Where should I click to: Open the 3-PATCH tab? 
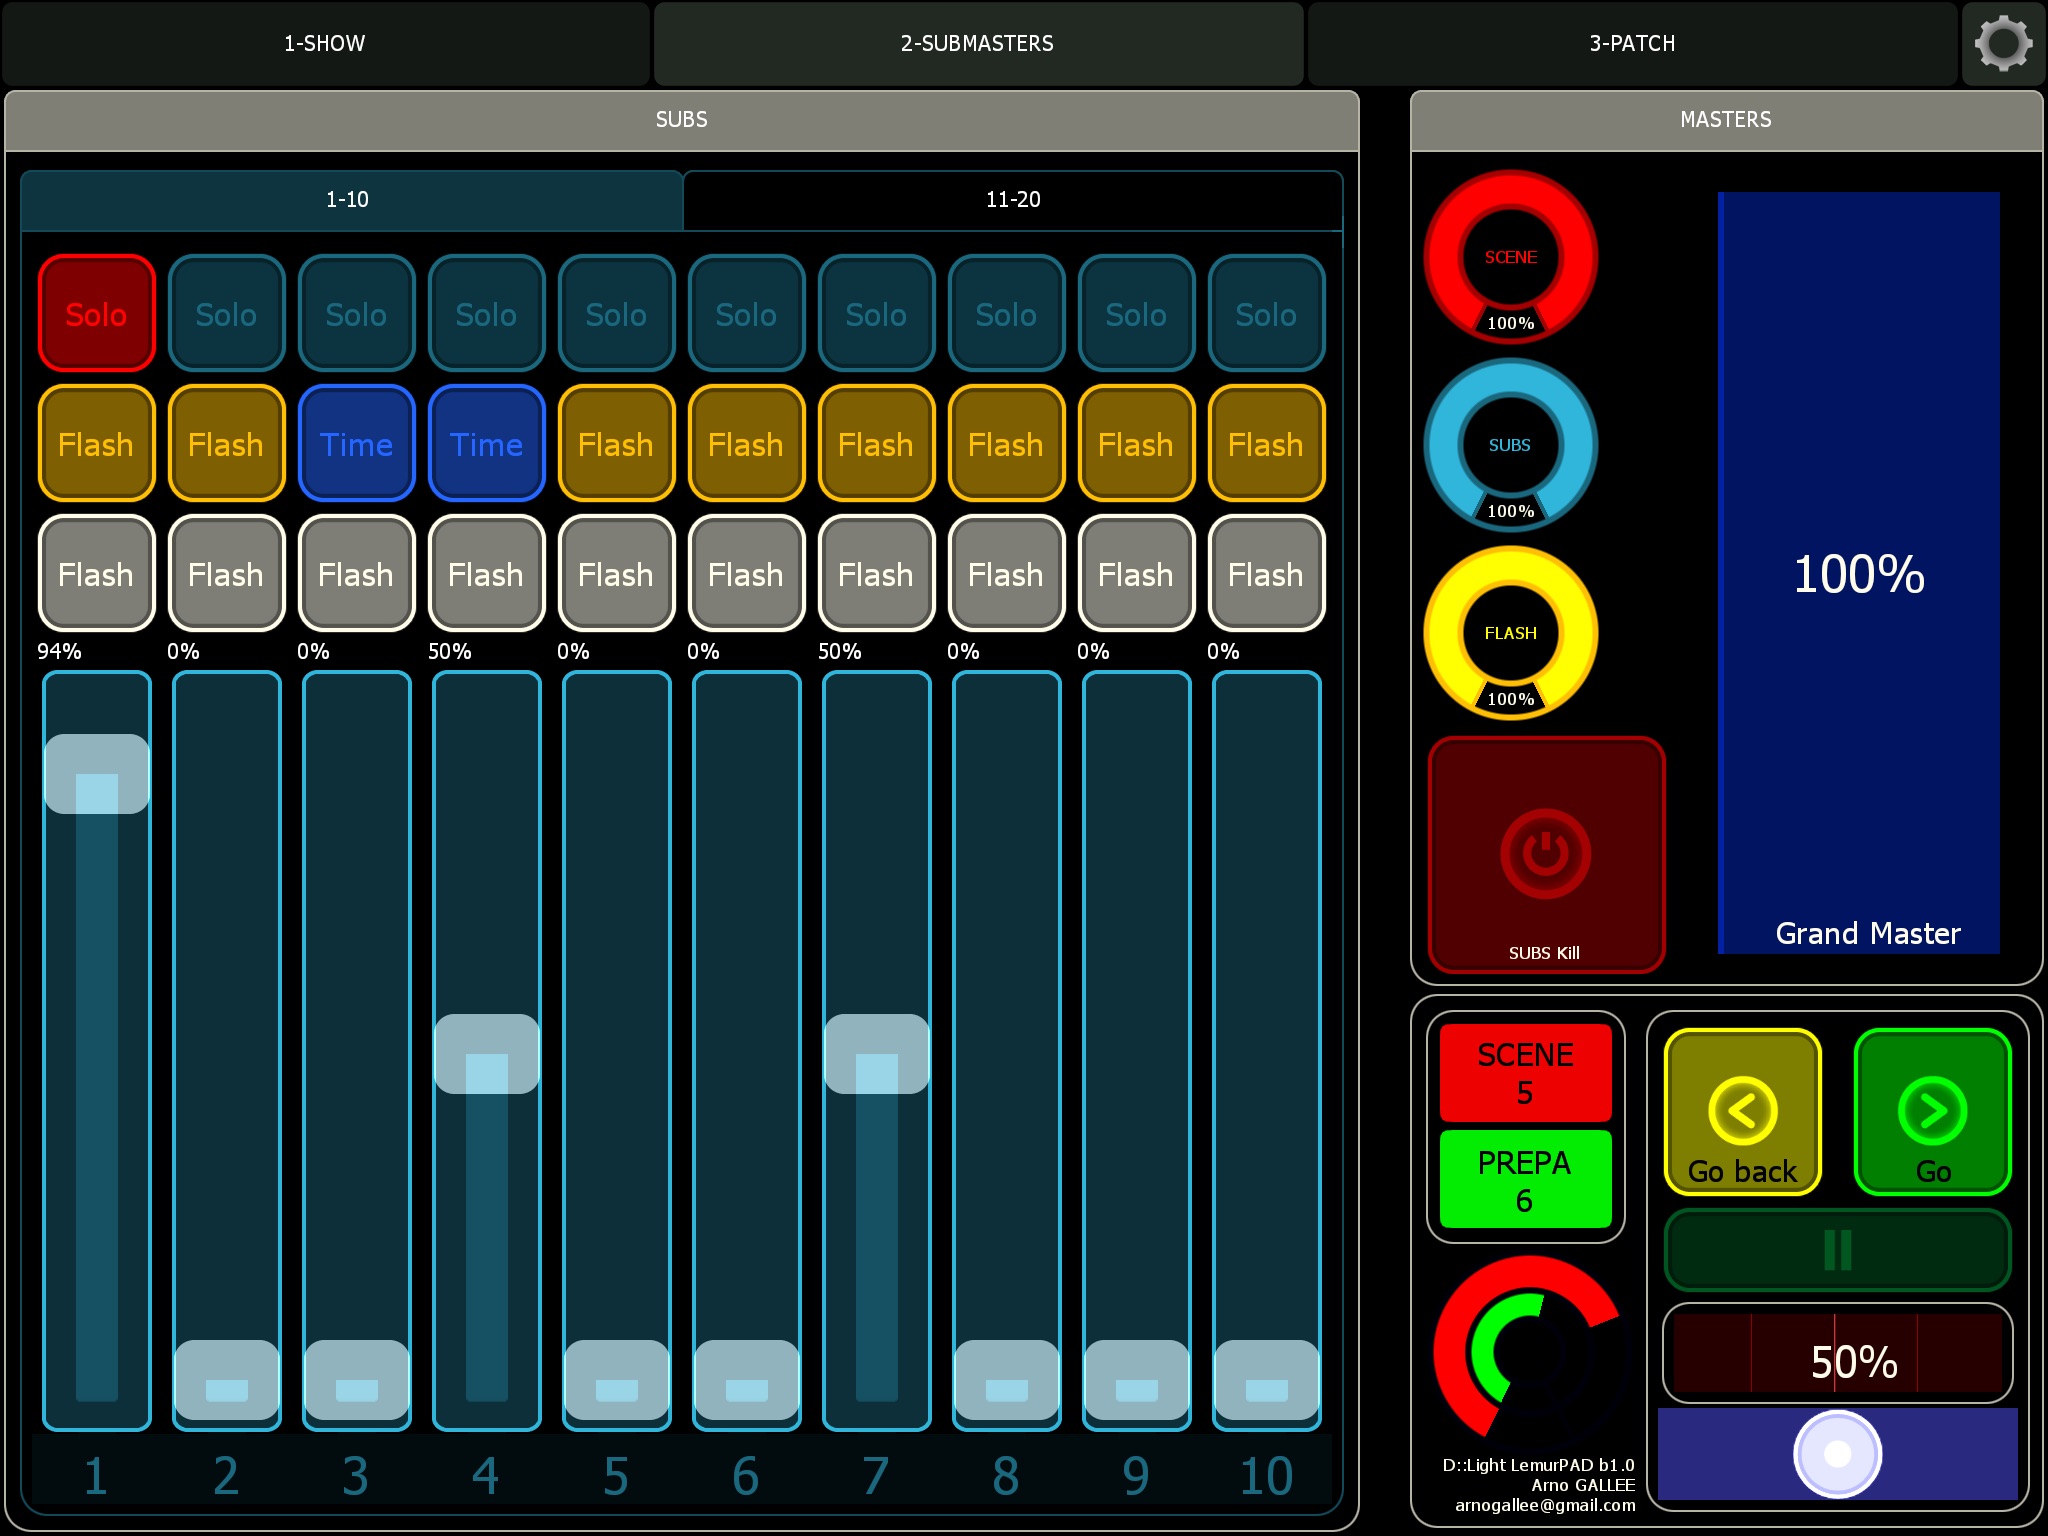1631,44
